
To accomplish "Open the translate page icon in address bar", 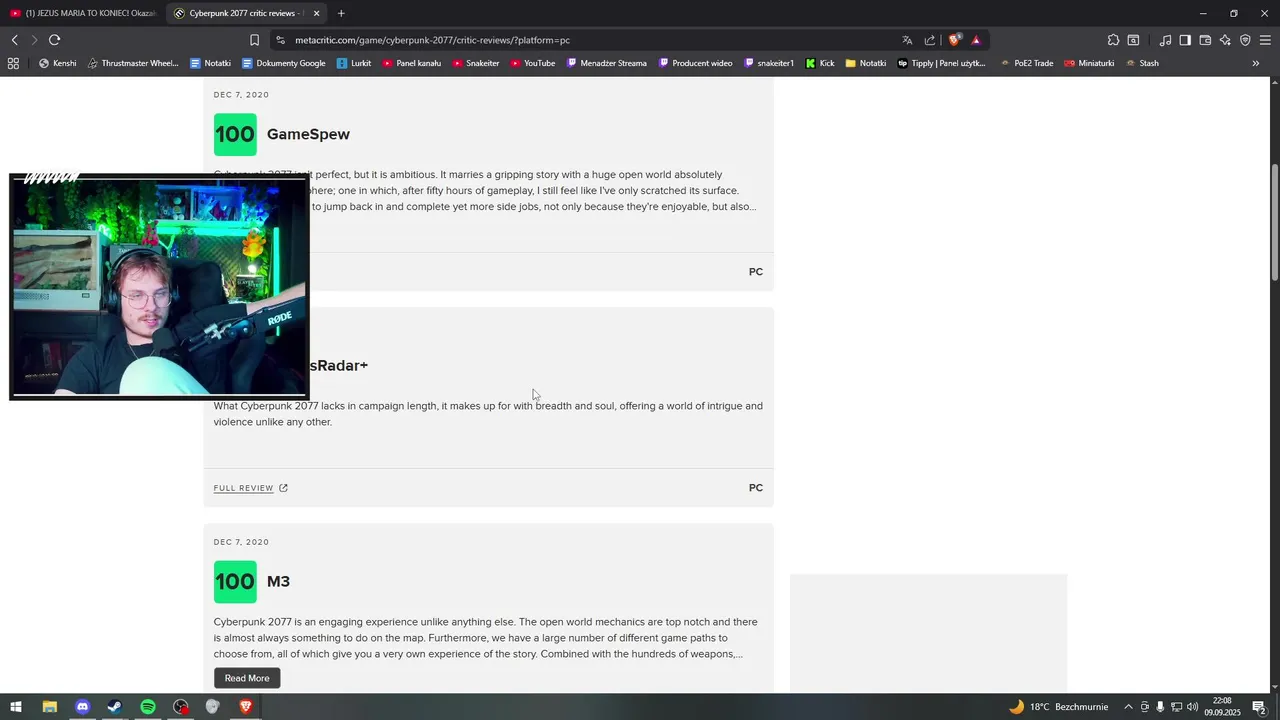I will click(x=907, y=40).
